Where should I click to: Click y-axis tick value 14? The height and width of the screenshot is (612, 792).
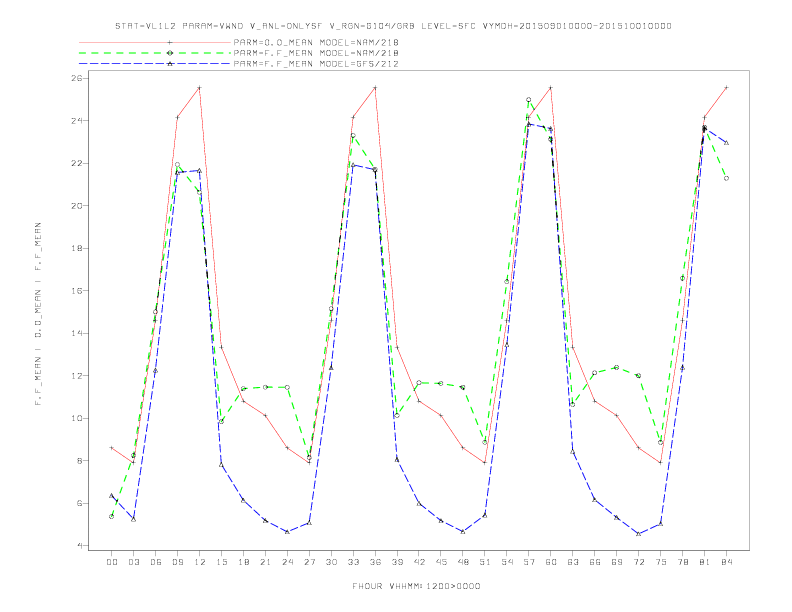[77, 333]
